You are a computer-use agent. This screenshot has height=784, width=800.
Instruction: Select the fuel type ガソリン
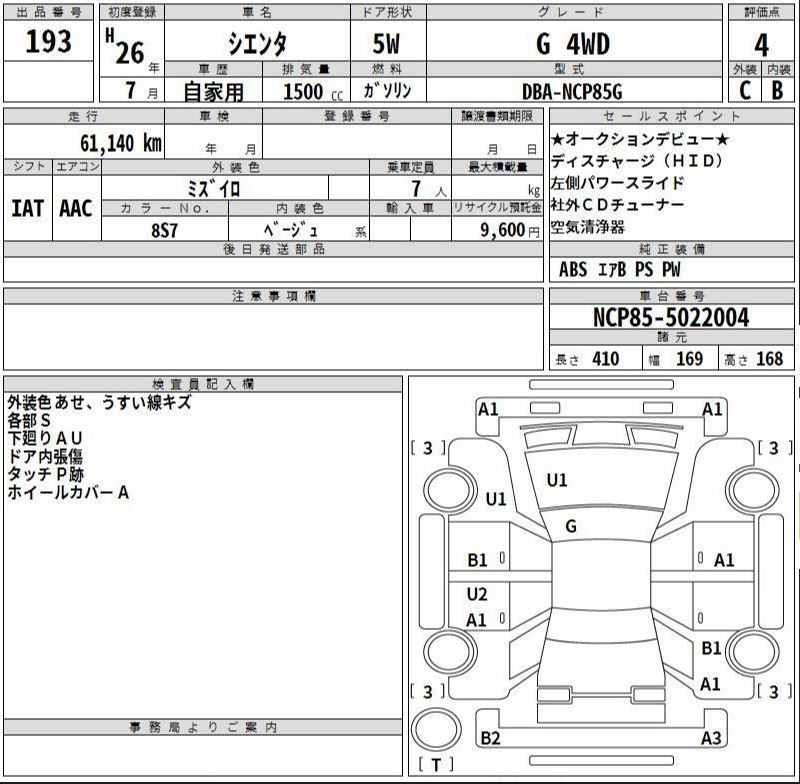(x=387, y=91)
